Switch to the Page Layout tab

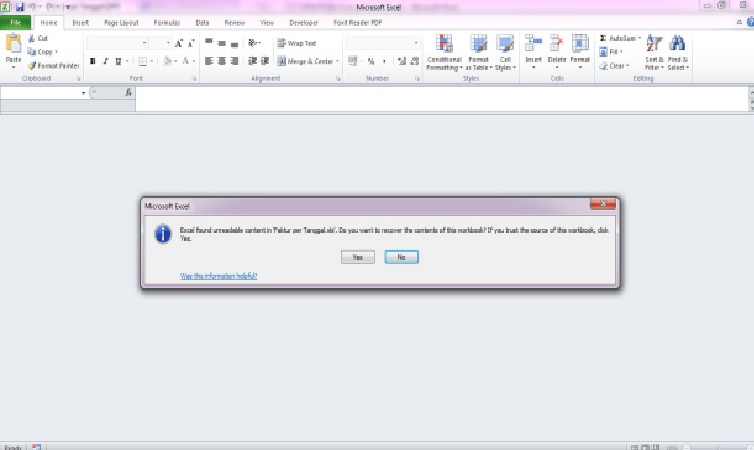tap(120, 21)
